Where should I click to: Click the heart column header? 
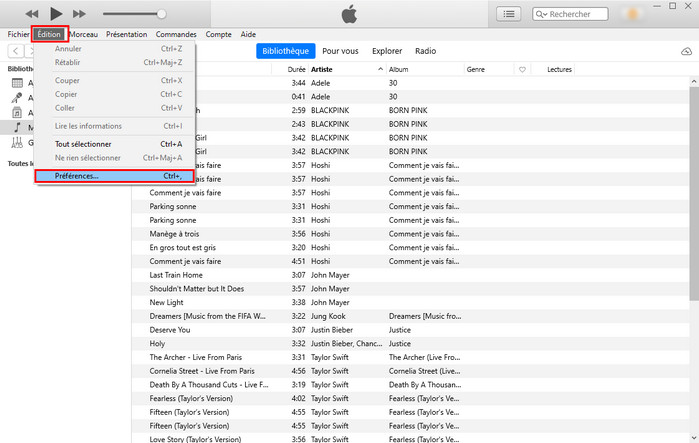(x=522, y=69)
